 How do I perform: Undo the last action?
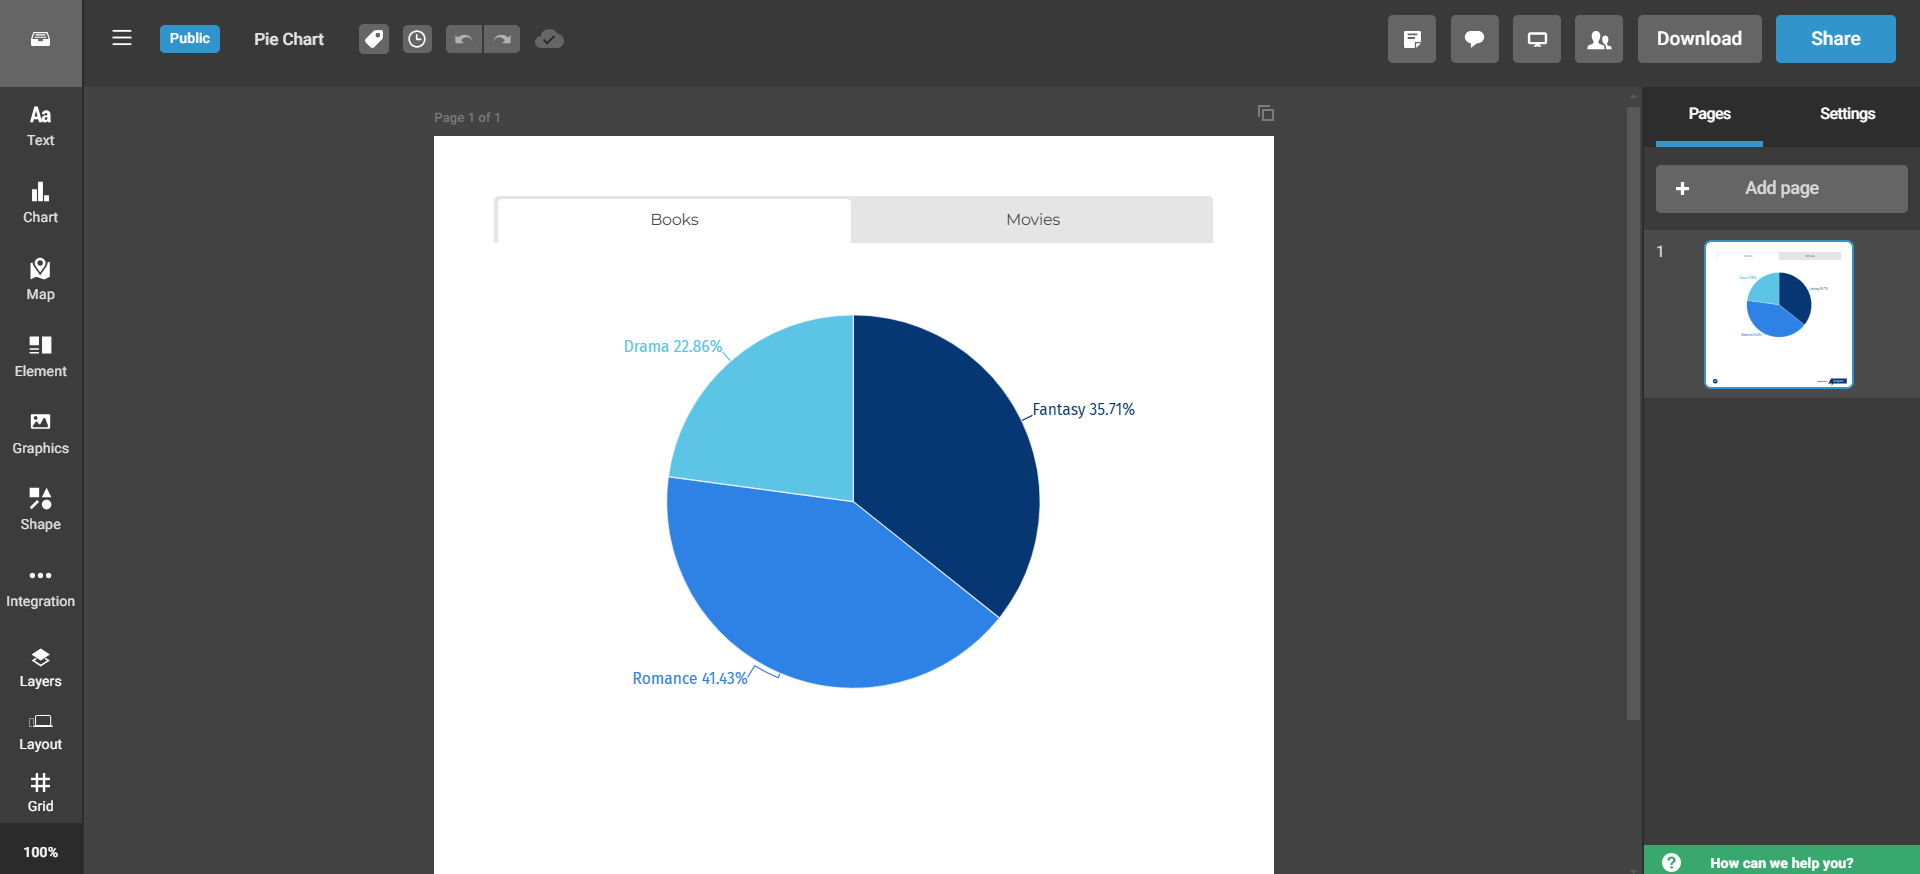[464, 39]
